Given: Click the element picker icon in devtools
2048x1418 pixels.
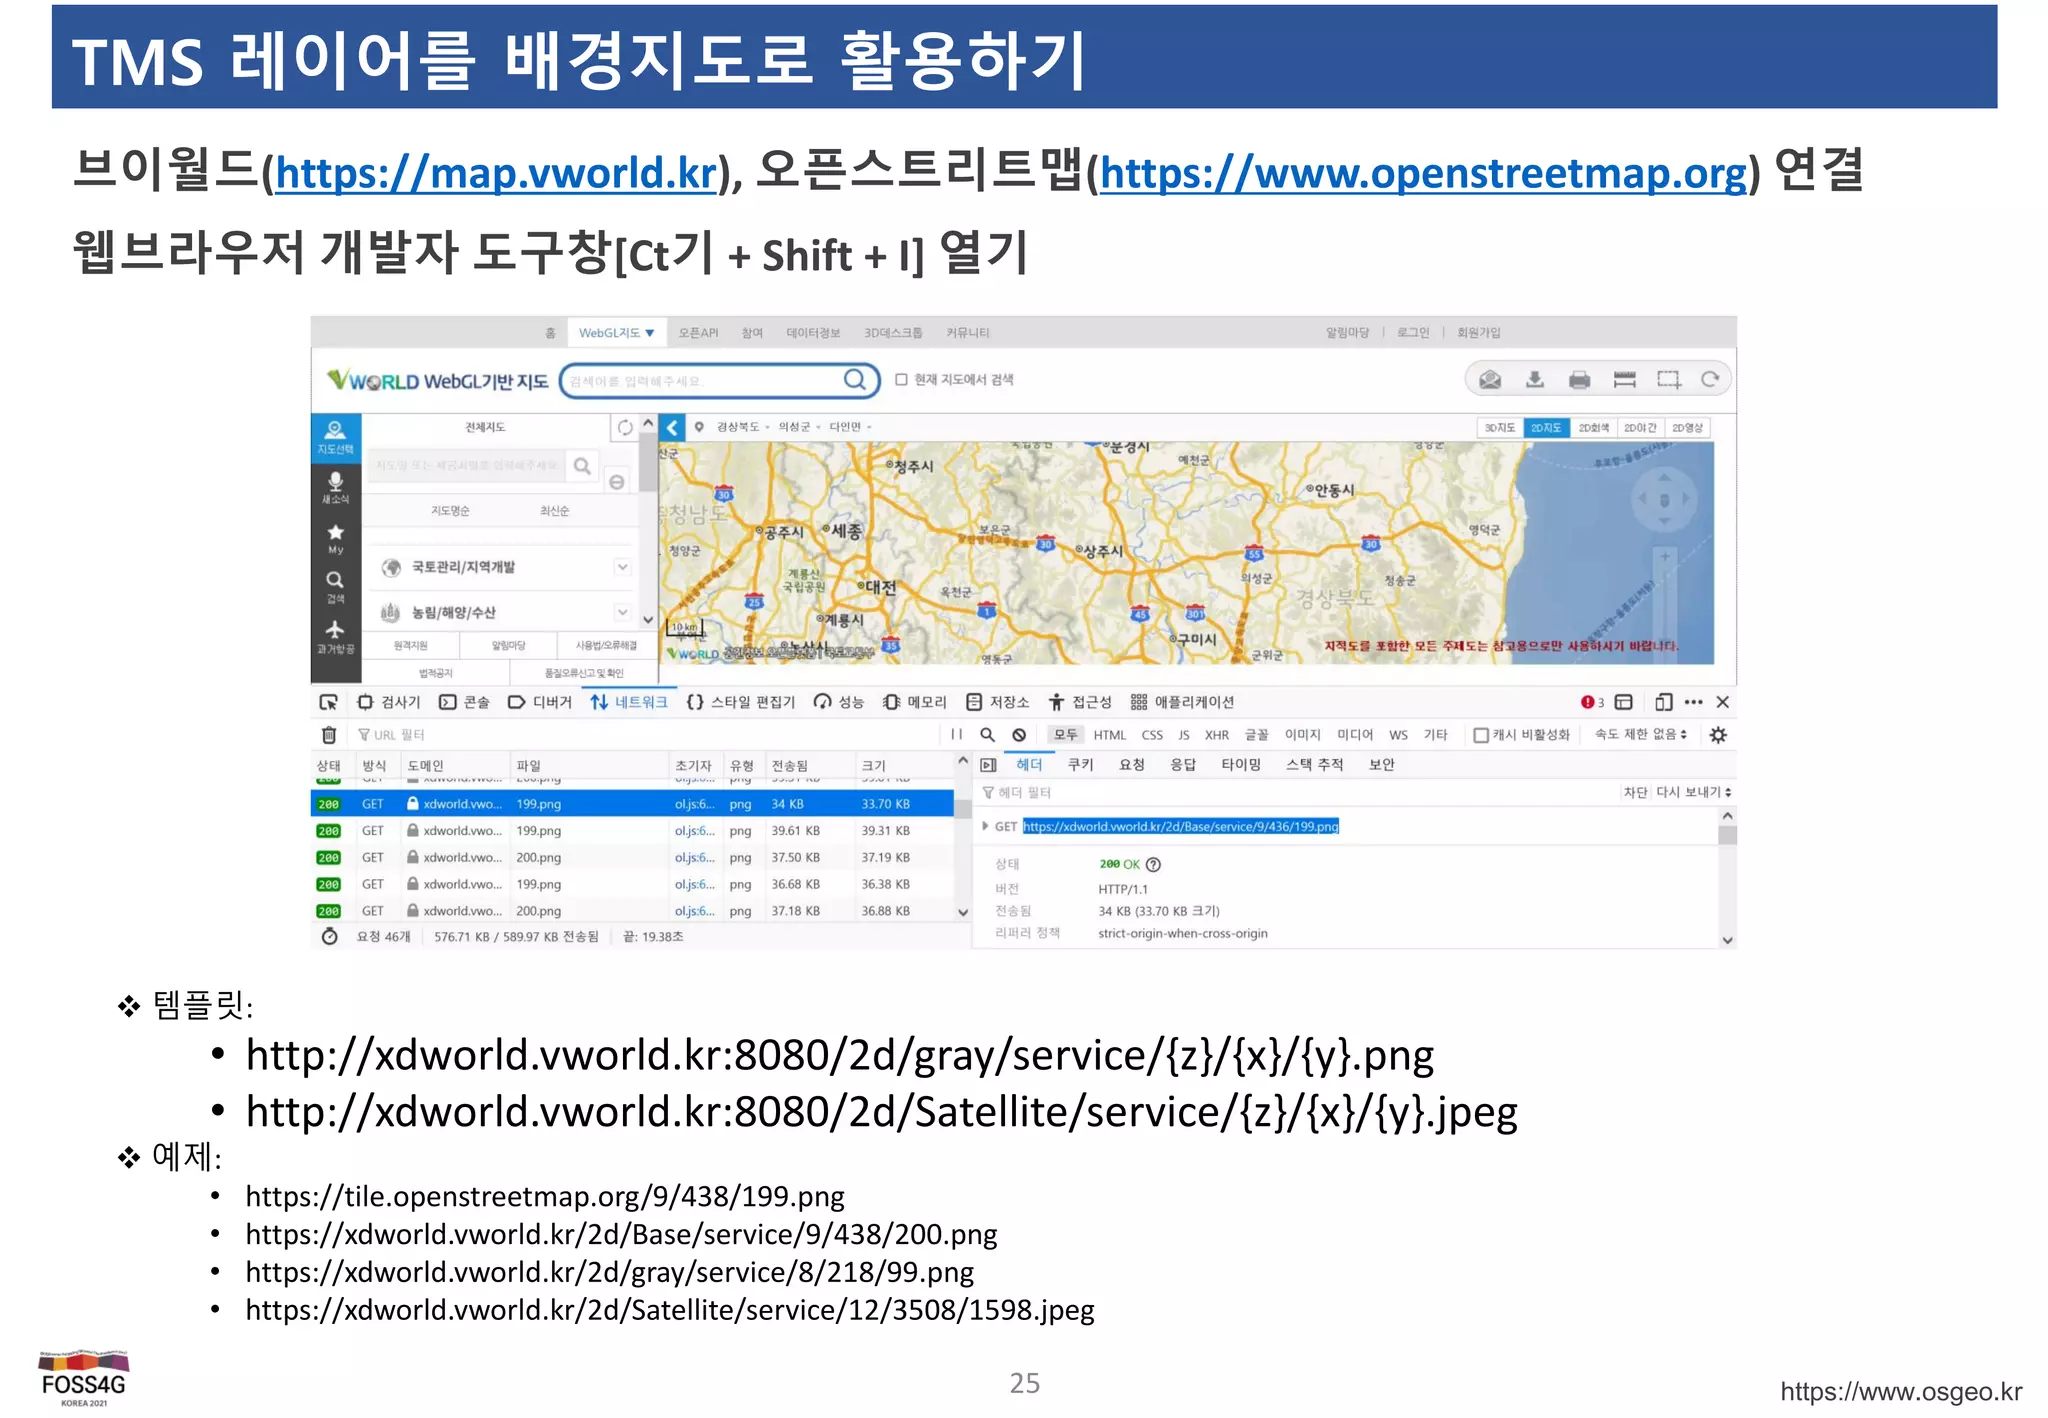Looking at the screenshot, I should pos(328,702).
